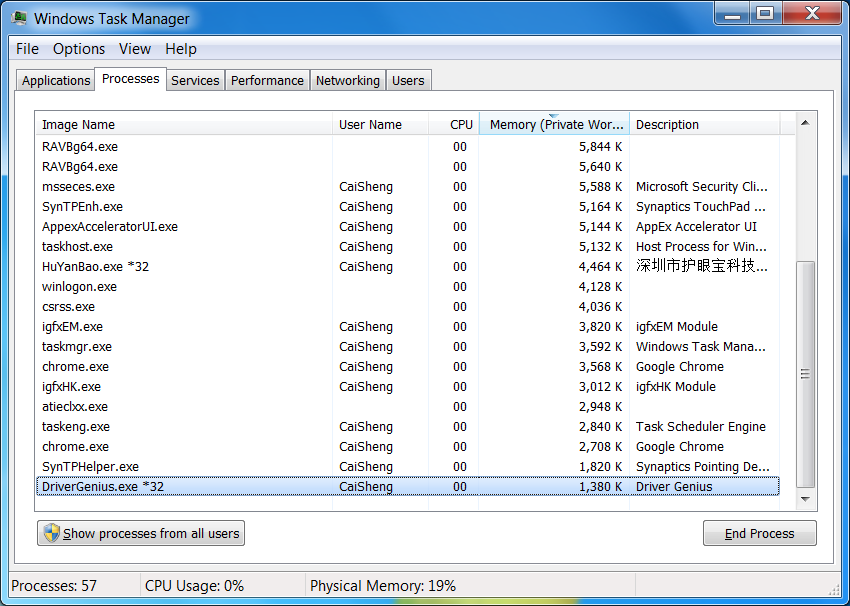Viewport: 850px width, 606px height.
Task: Open the View menu
Action: pos(134,49)
